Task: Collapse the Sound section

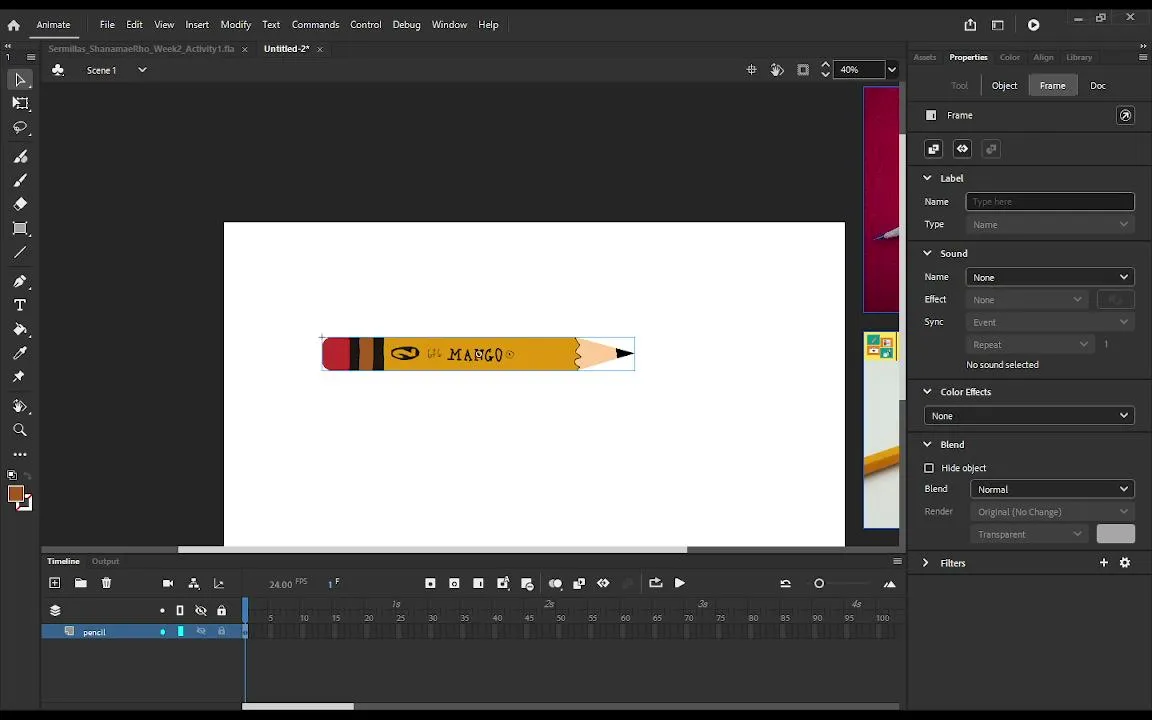Action: click(927, 253)
